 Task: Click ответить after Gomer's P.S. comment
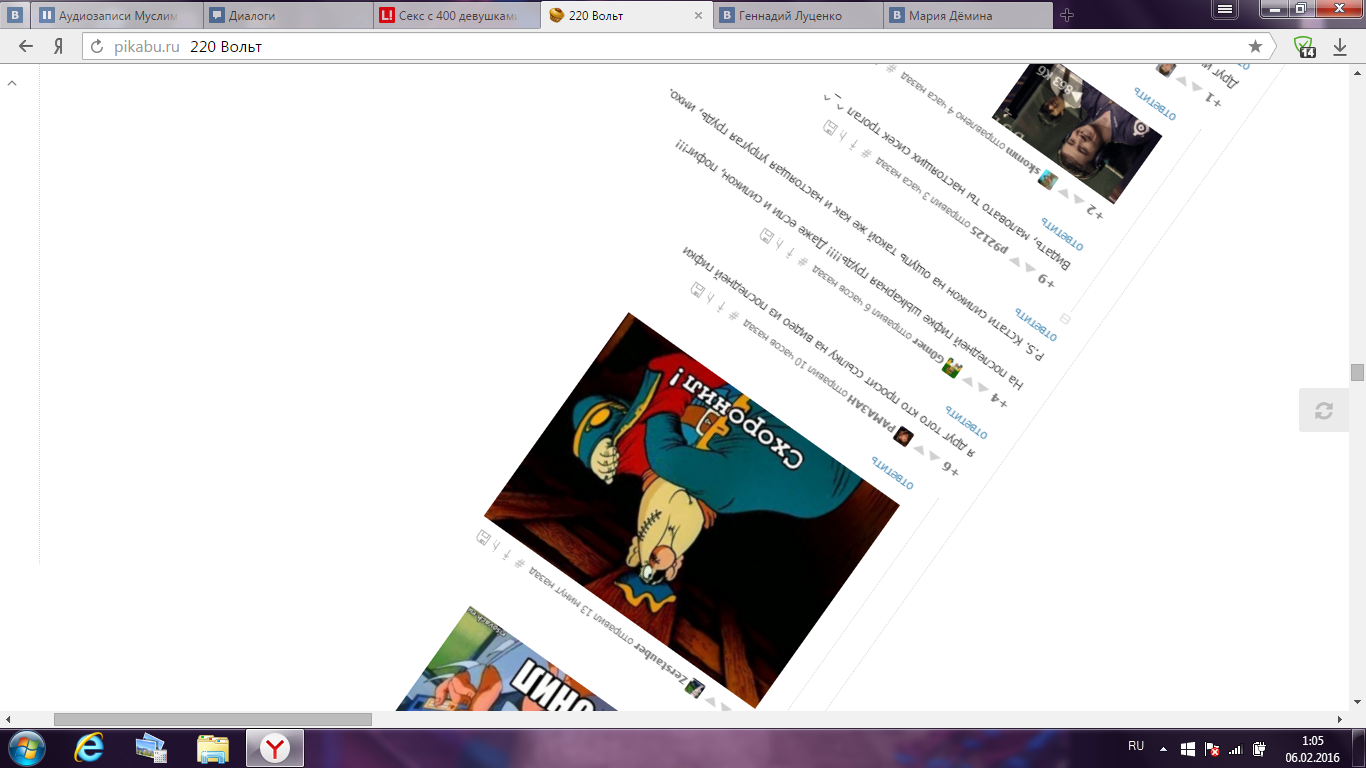pyautogui.click(x=1036, y=325)
